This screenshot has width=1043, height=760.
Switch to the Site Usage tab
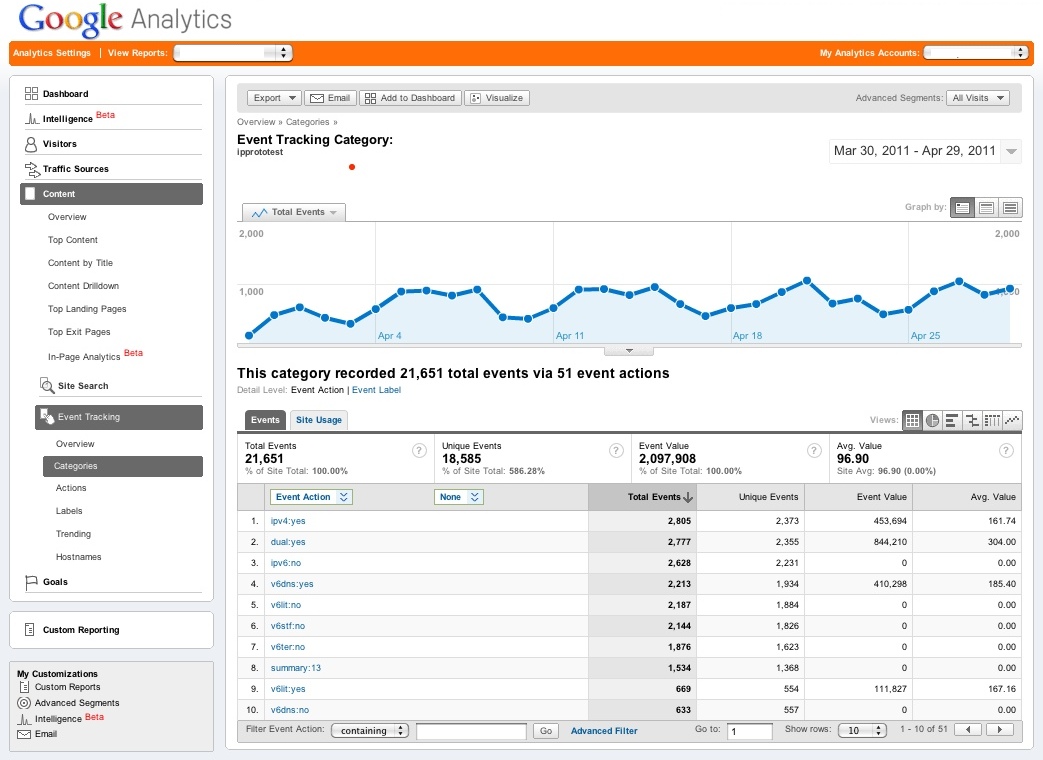319,420
